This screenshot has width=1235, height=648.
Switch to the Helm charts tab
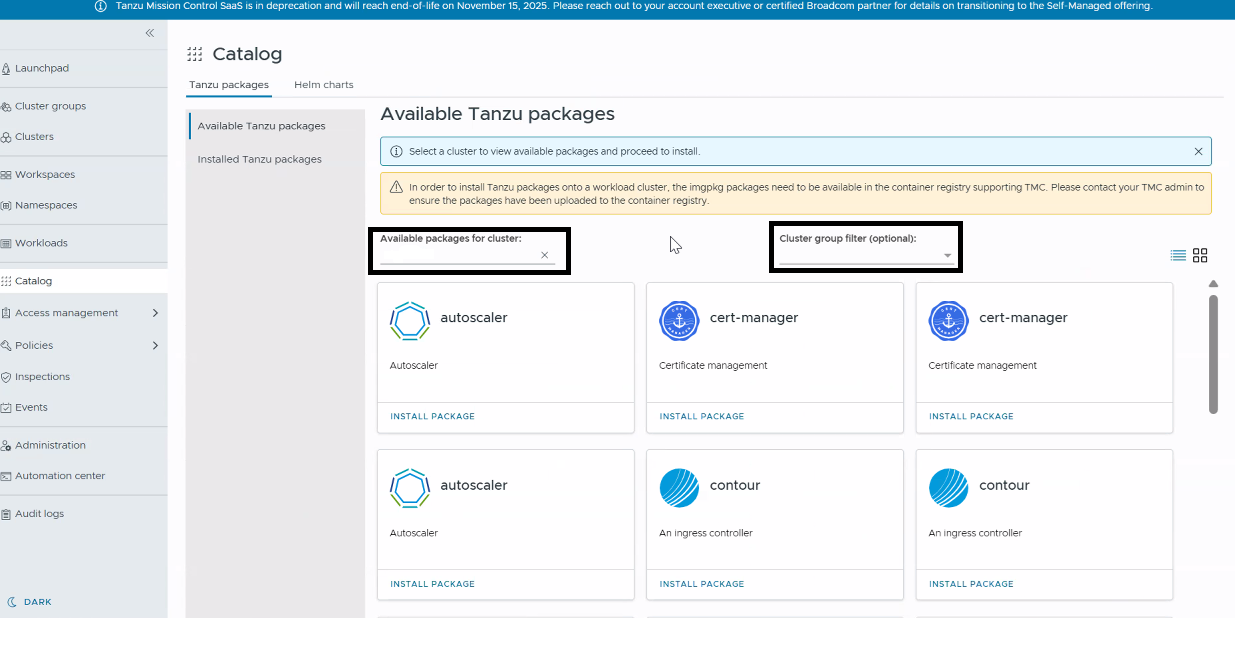coord(323,85)
